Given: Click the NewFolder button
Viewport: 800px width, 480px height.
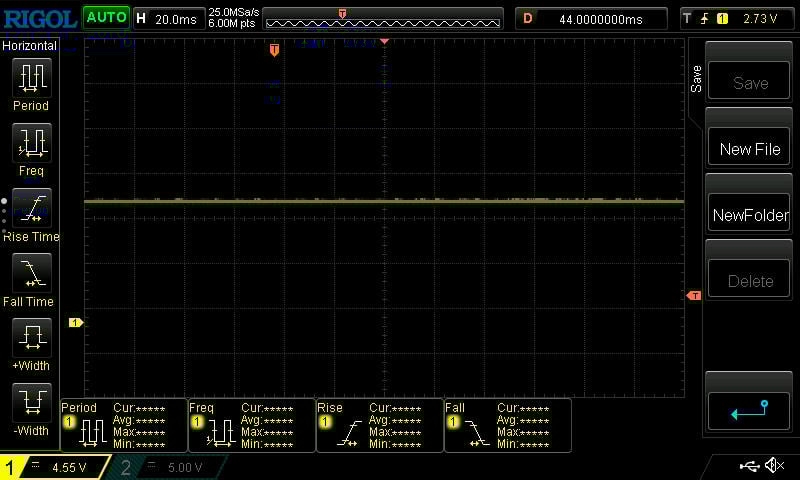Looking at the screenshot, I should [749, 215].
